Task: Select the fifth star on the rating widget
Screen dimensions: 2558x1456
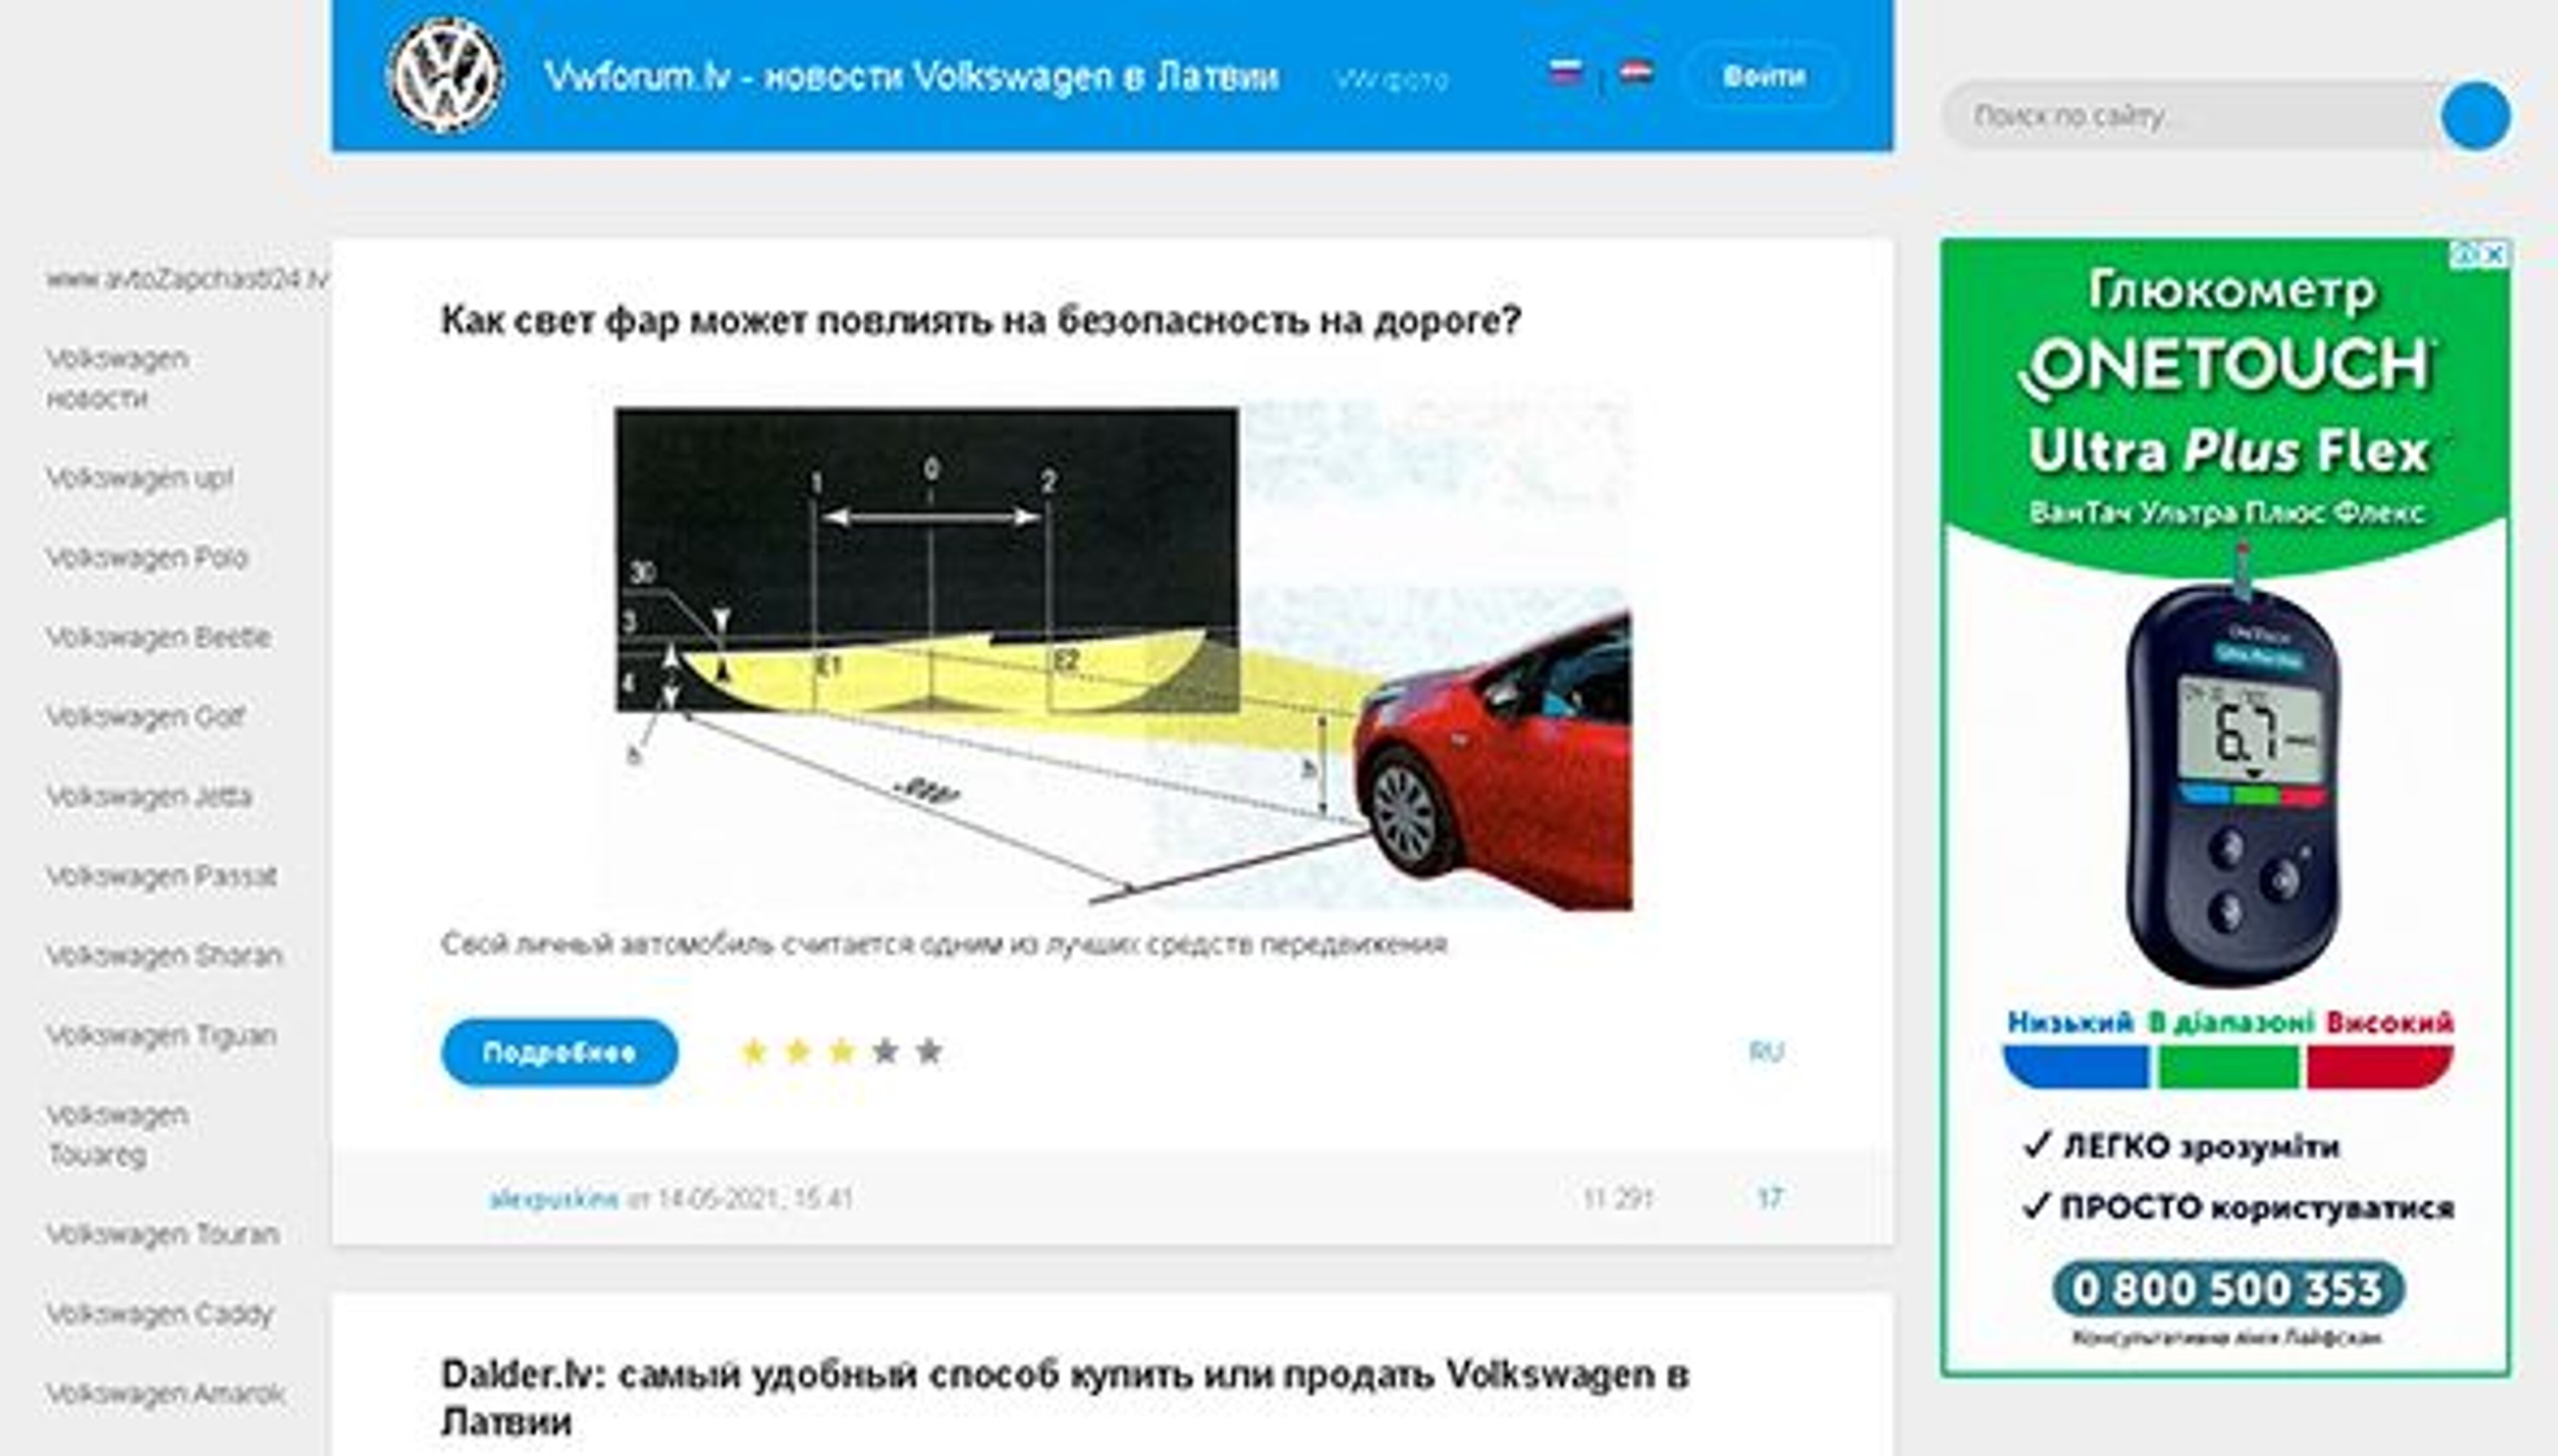Action: coord(932,1051)
